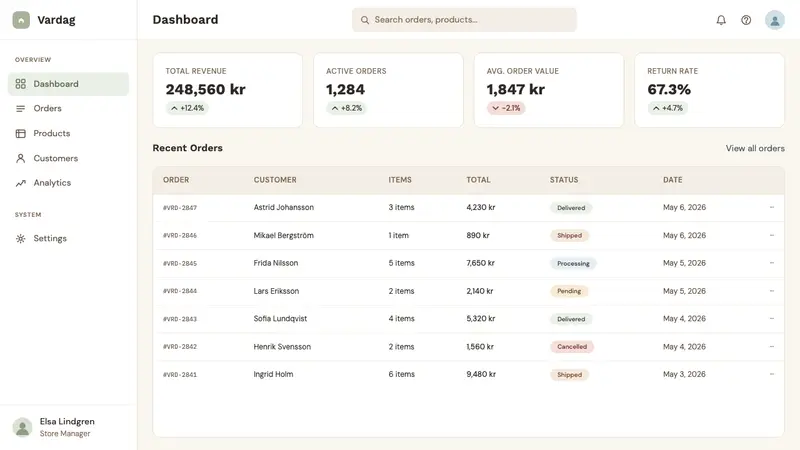Click the Products box icon in the sidebar
This screenshot has height=450, width=800.
tap(20, 134)
